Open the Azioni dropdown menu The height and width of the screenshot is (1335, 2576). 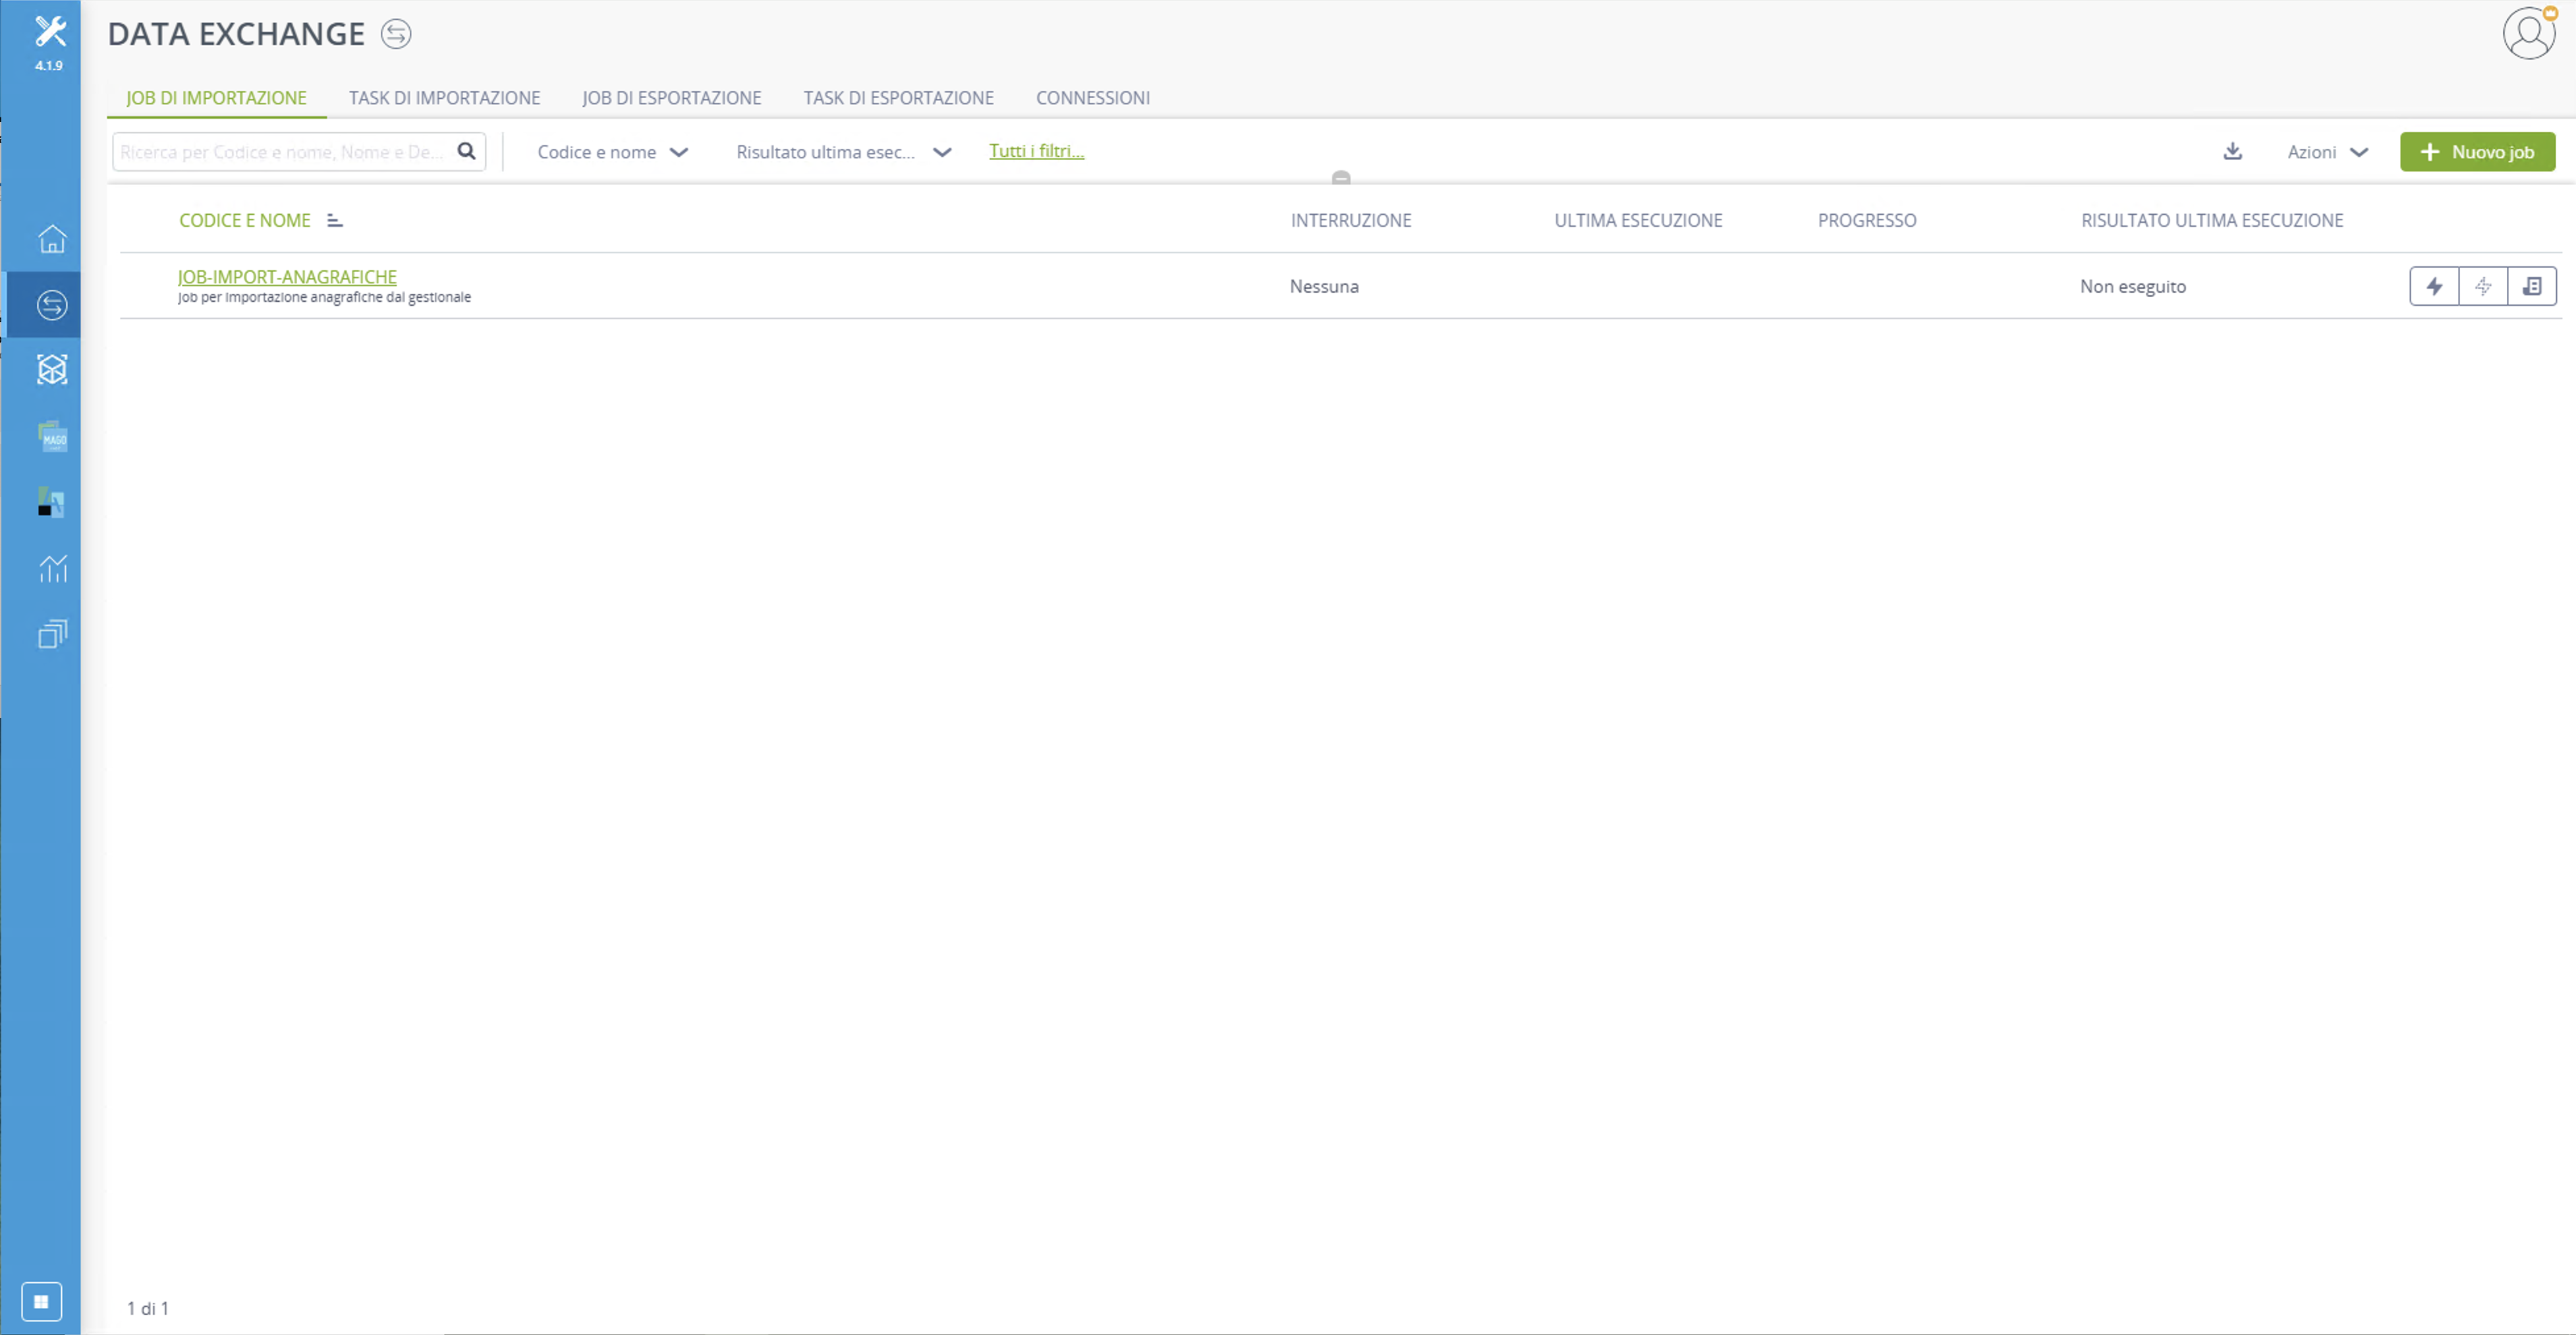pos(2327,152)
